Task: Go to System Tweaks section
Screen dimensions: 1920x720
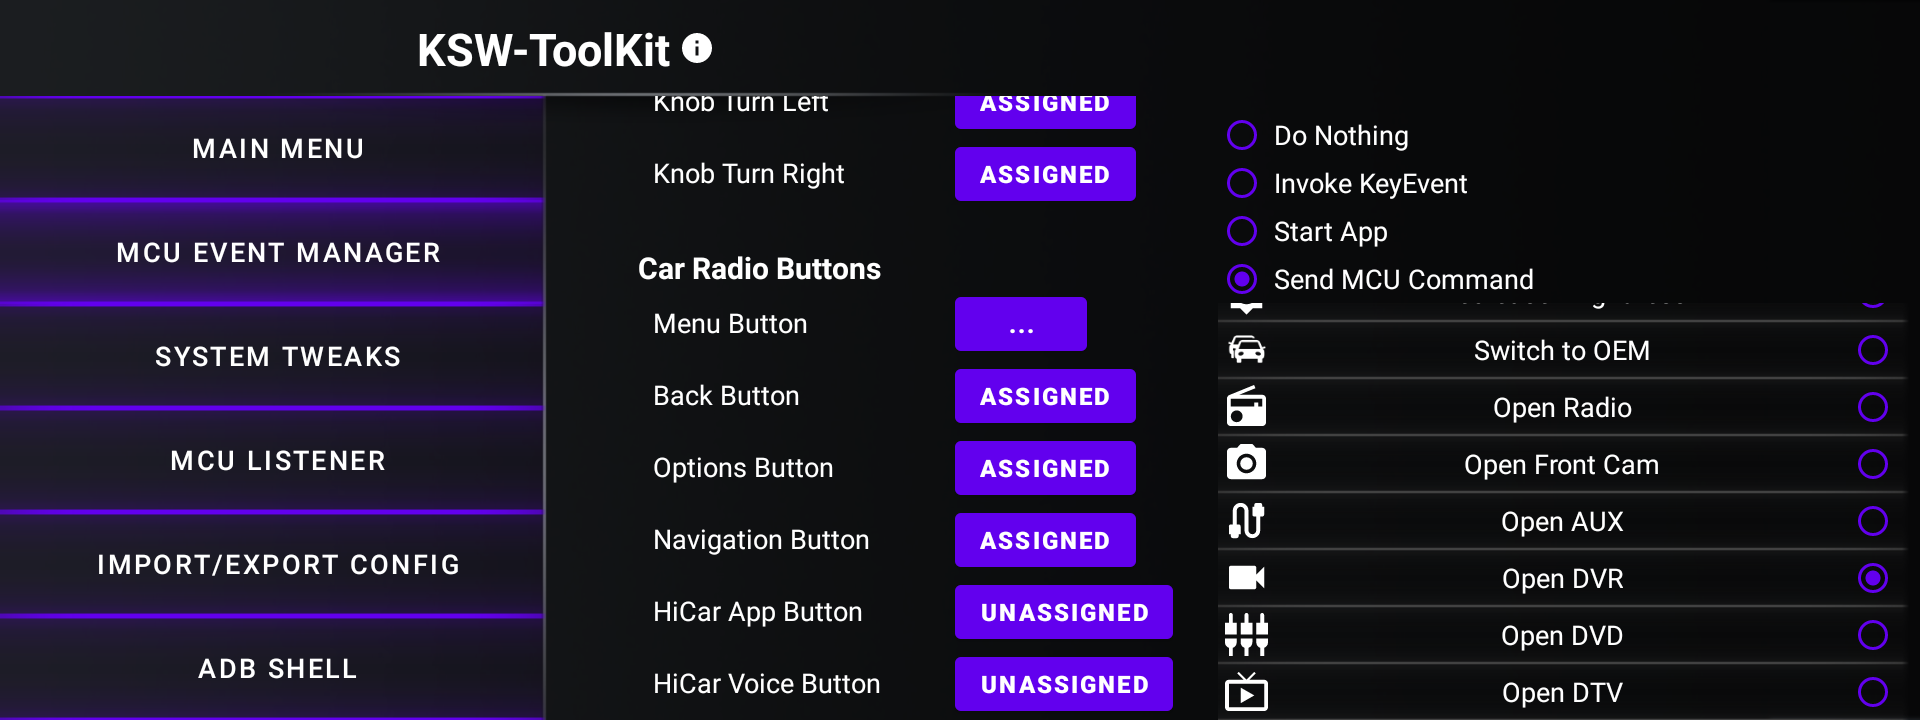Action: pyautogui.click(x=278, y=357)
